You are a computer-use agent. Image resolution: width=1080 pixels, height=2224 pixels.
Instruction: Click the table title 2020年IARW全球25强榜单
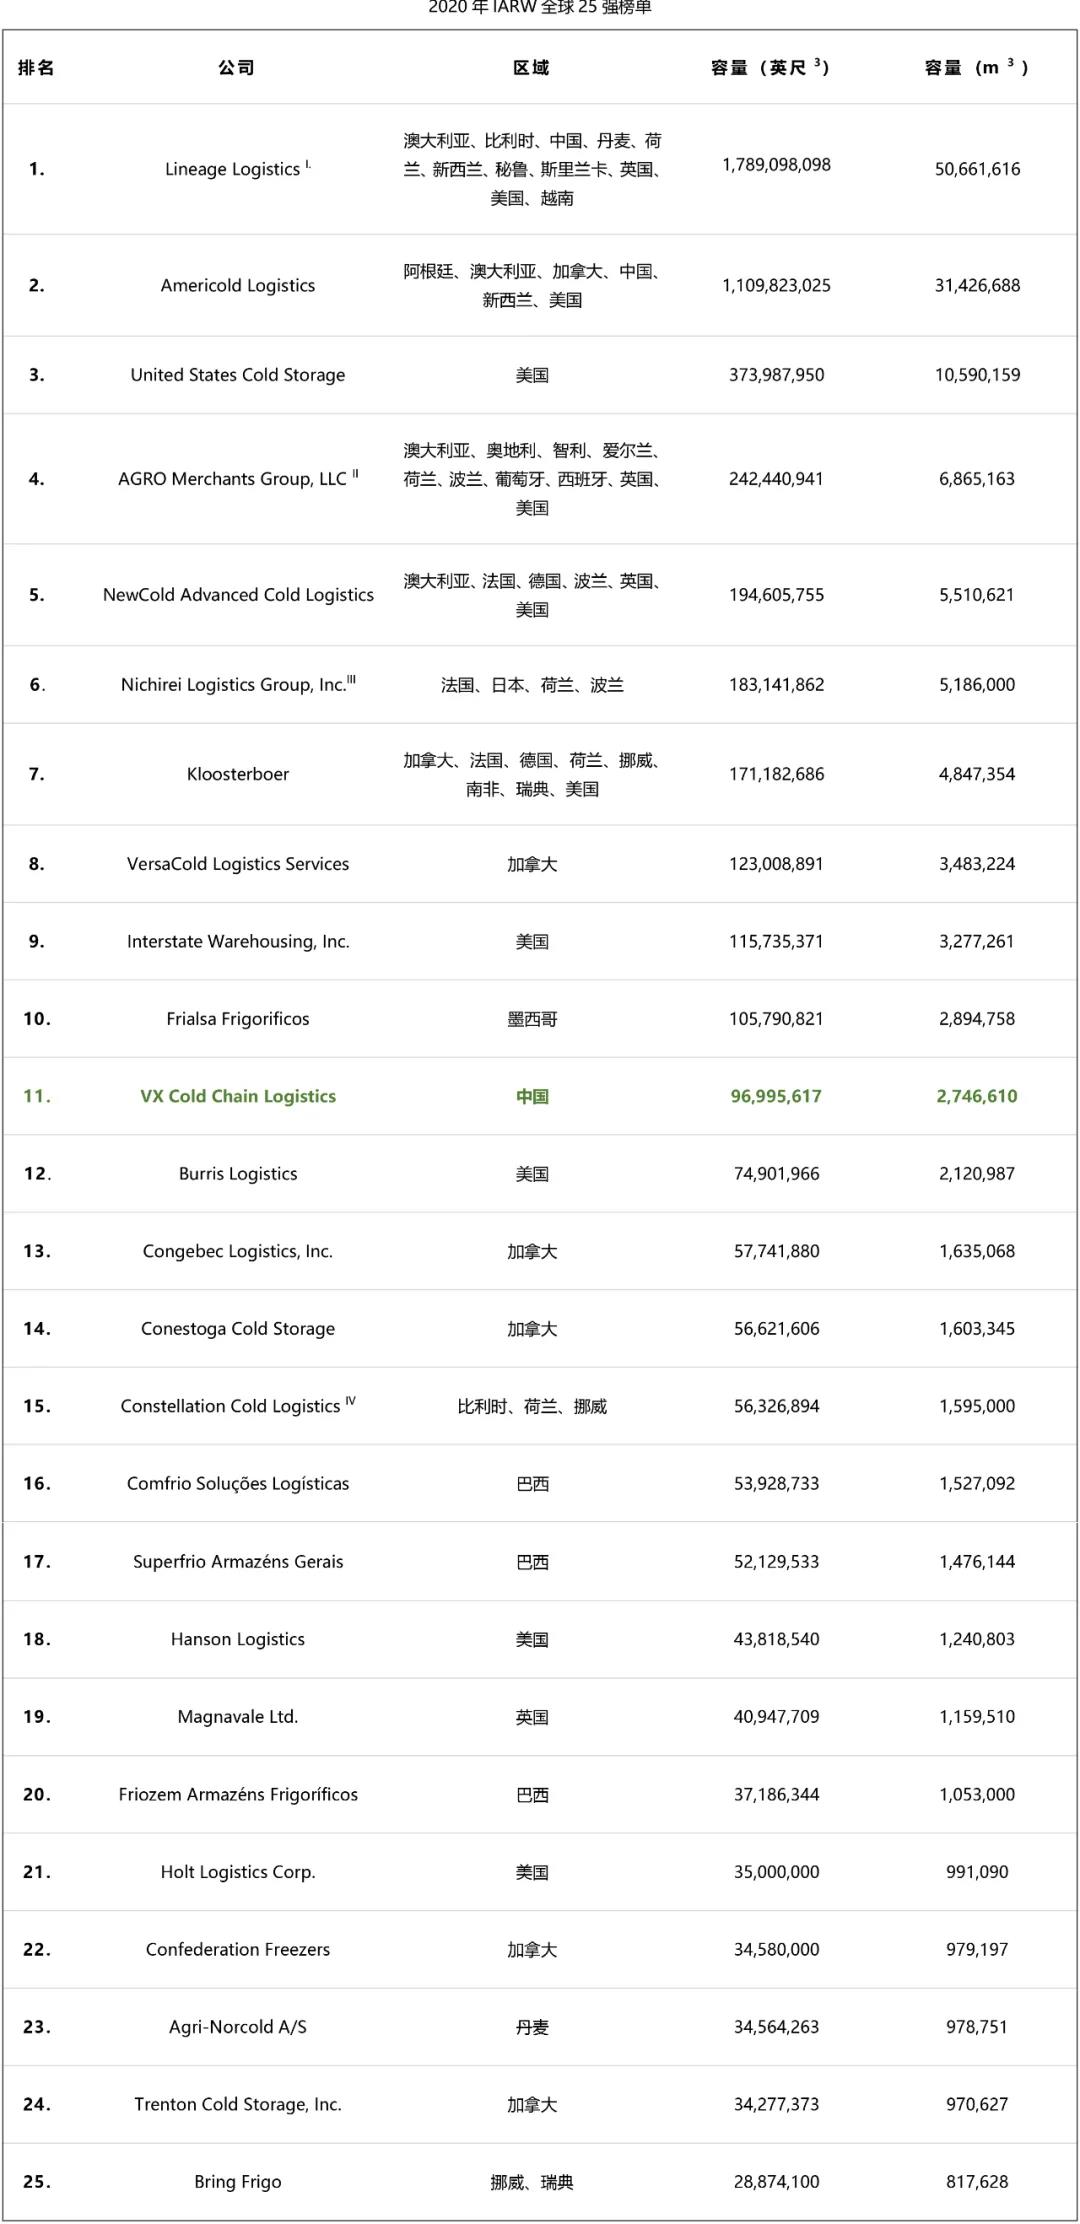click(x=540, y=8)
